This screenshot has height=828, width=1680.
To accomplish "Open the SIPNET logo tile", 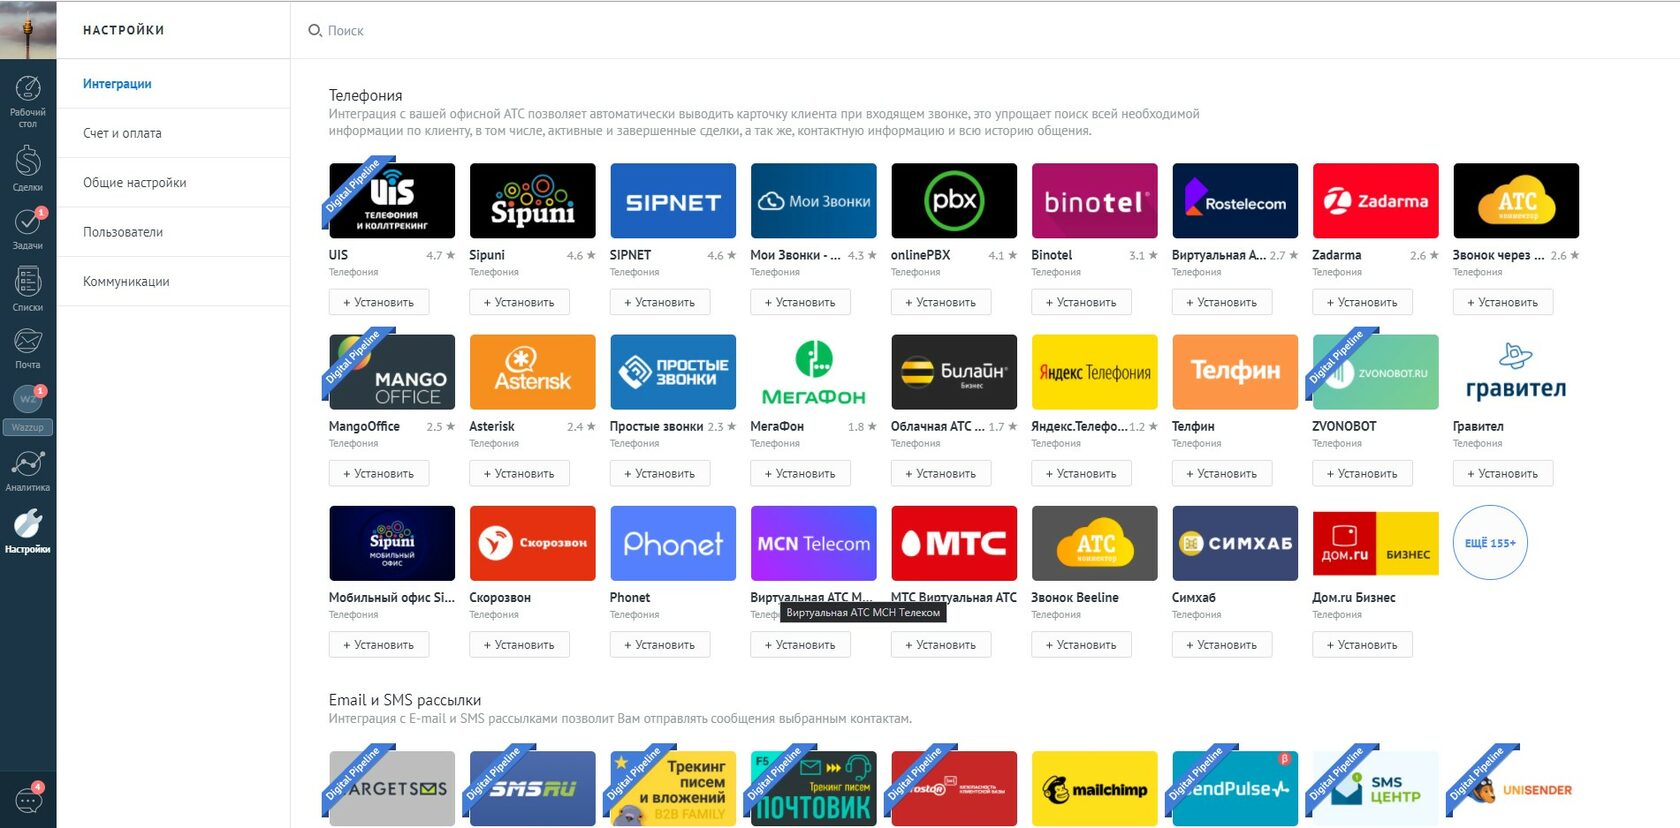I will [673, 201].
